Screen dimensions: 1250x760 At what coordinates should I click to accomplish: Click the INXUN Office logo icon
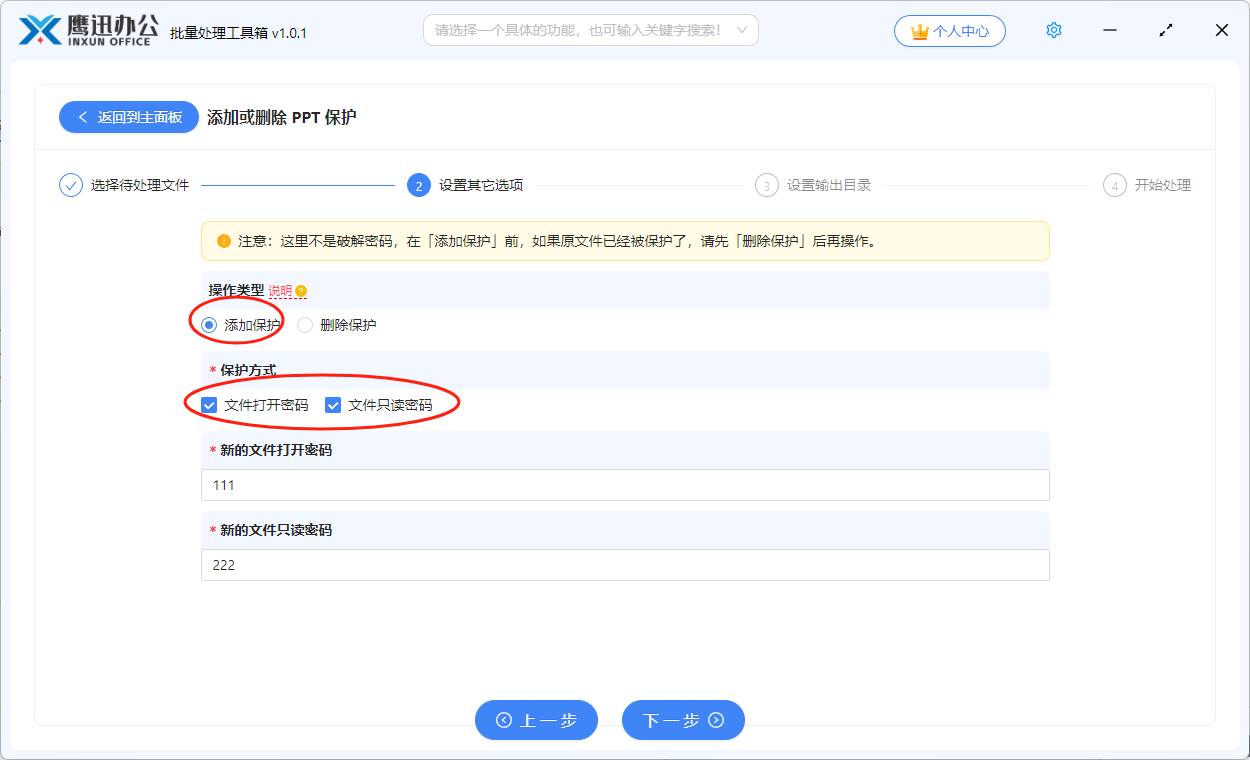41,30
